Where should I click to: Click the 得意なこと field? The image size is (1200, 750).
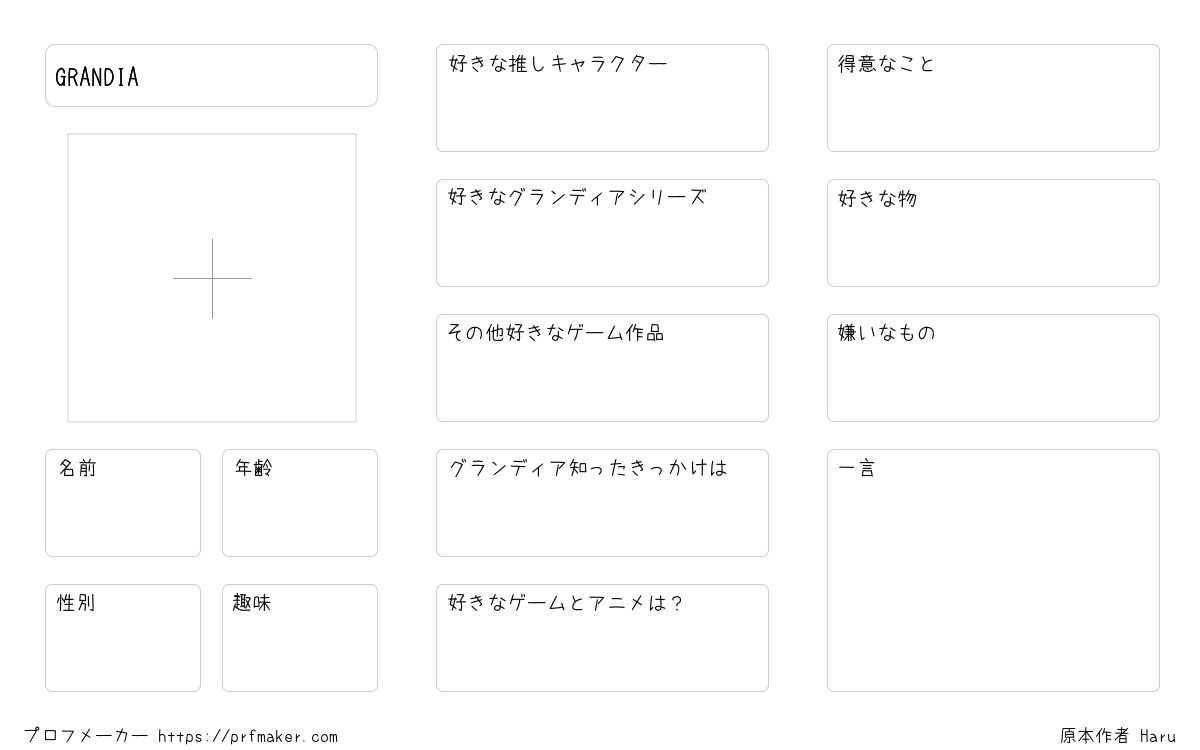993,98
